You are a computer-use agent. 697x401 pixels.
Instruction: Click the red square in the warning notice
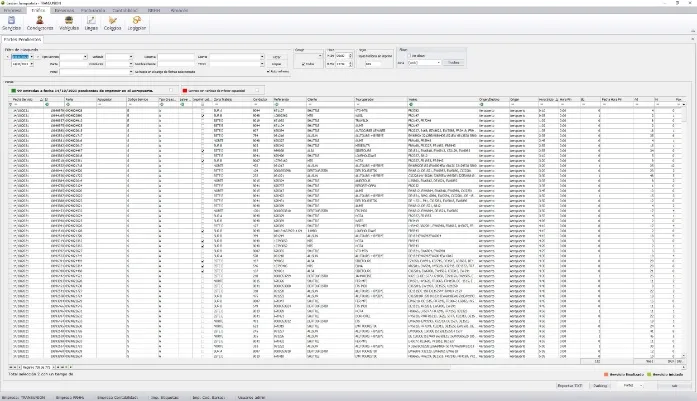pos(185,90)
